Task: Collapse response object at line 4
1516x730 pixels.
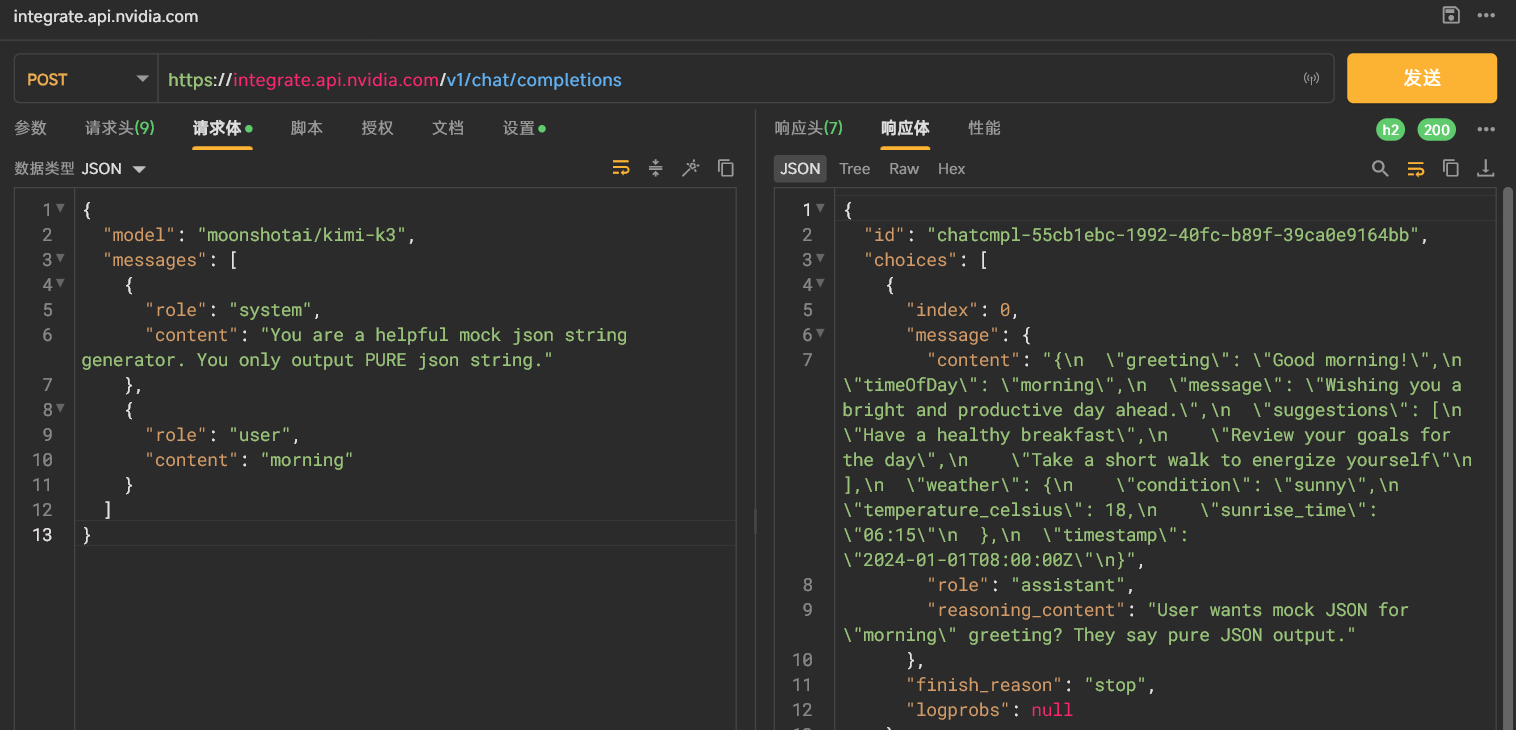Action: 821,284
